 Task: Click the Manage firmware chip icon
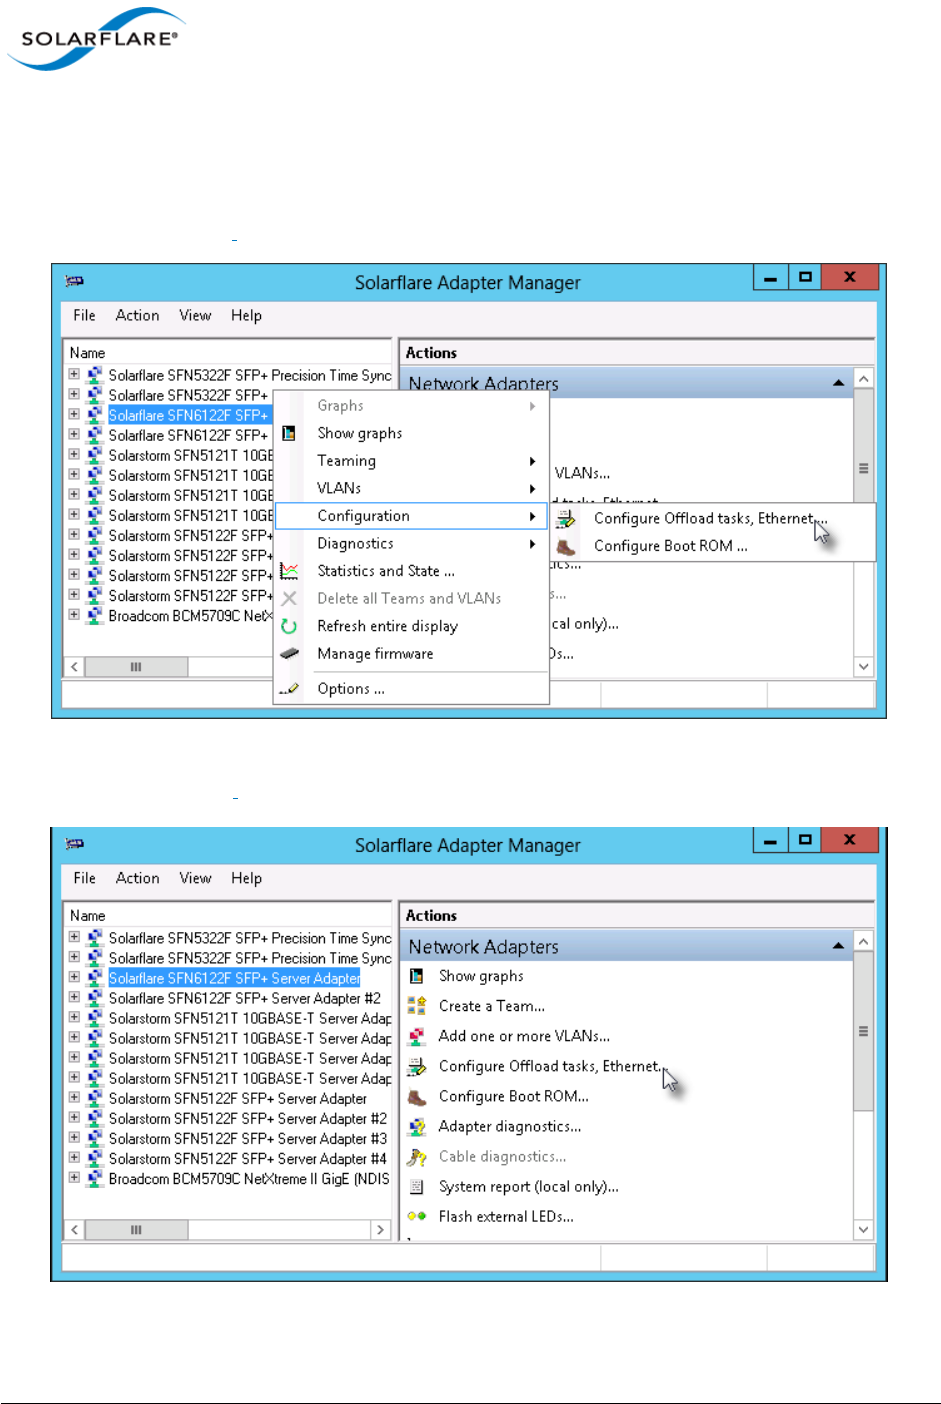[289, 653]
